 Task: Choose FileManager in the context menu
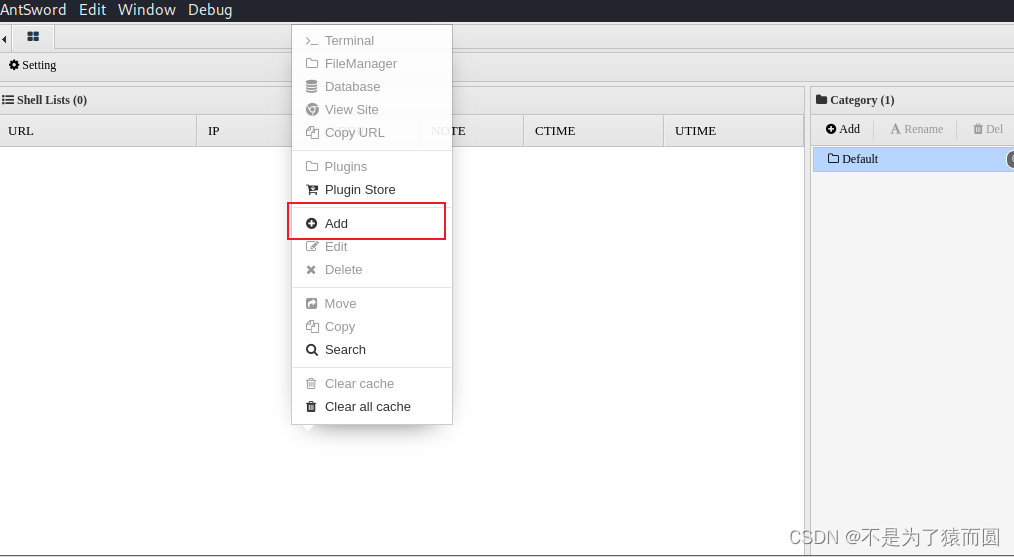(372, 63)
